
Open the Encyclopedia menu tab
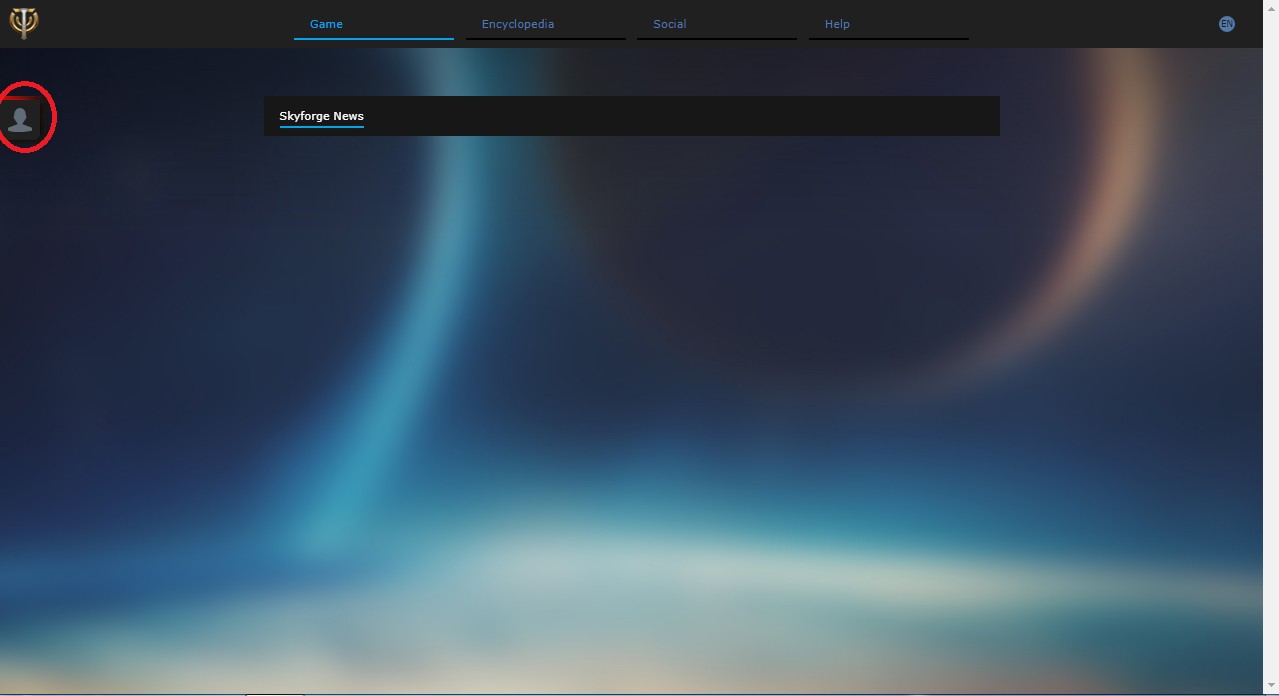pyautogui.click(x=545, y=24)
